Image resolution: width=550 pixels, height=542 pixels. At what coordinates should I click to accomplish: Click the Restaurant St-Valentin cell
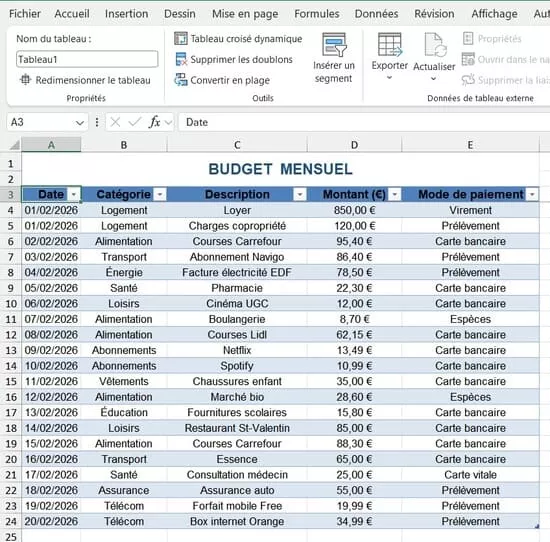click(x=237, y=428)
